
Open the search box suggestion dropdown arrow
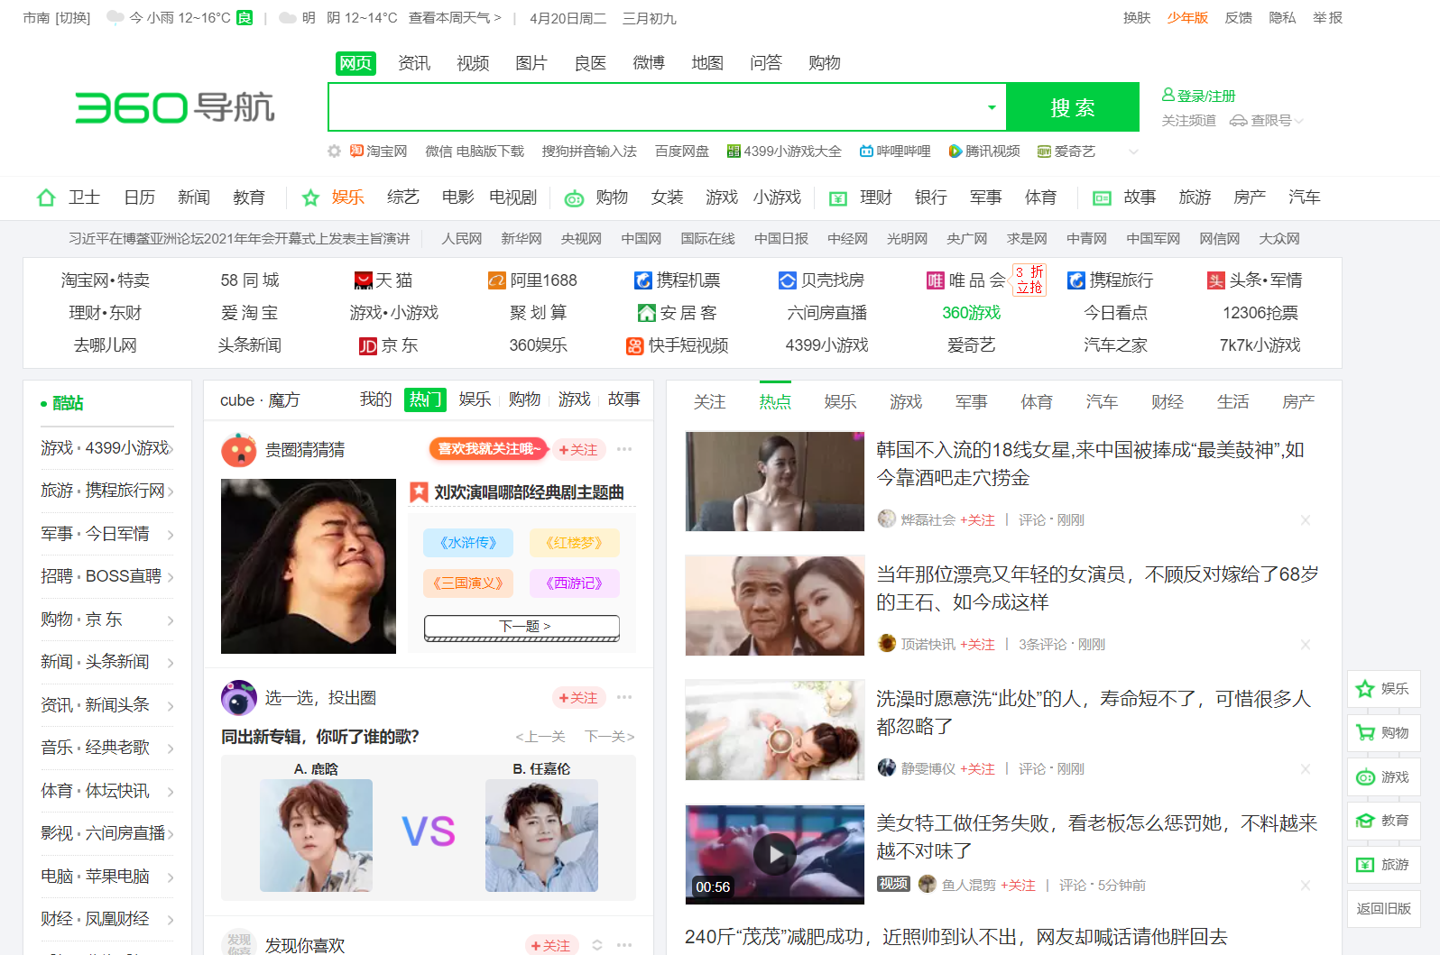991,107
